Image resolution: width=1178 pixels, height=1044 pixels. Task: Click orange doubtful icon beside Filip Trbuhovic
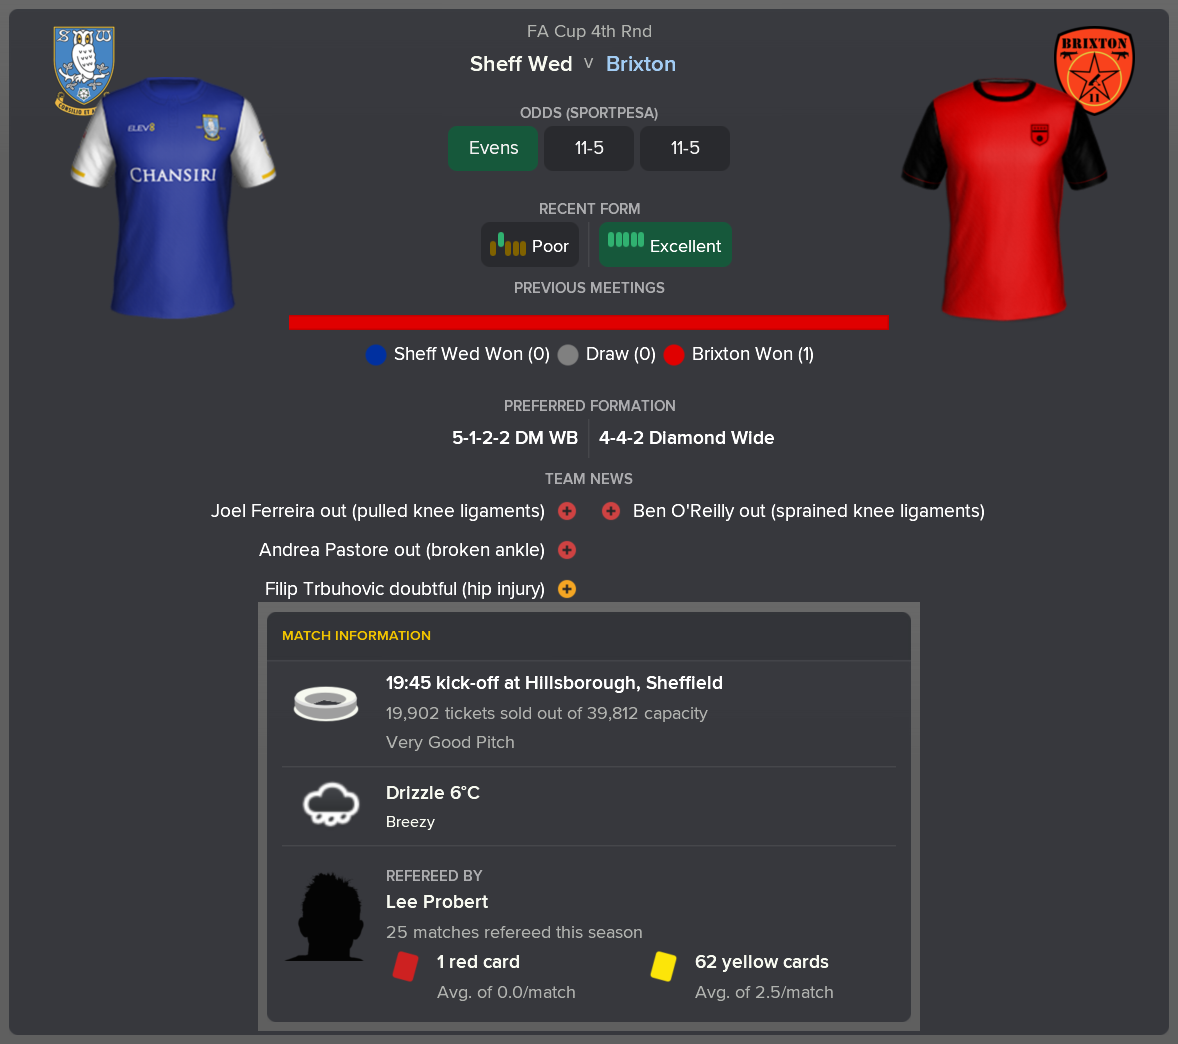pyautogui.click(x=567, y=590)
